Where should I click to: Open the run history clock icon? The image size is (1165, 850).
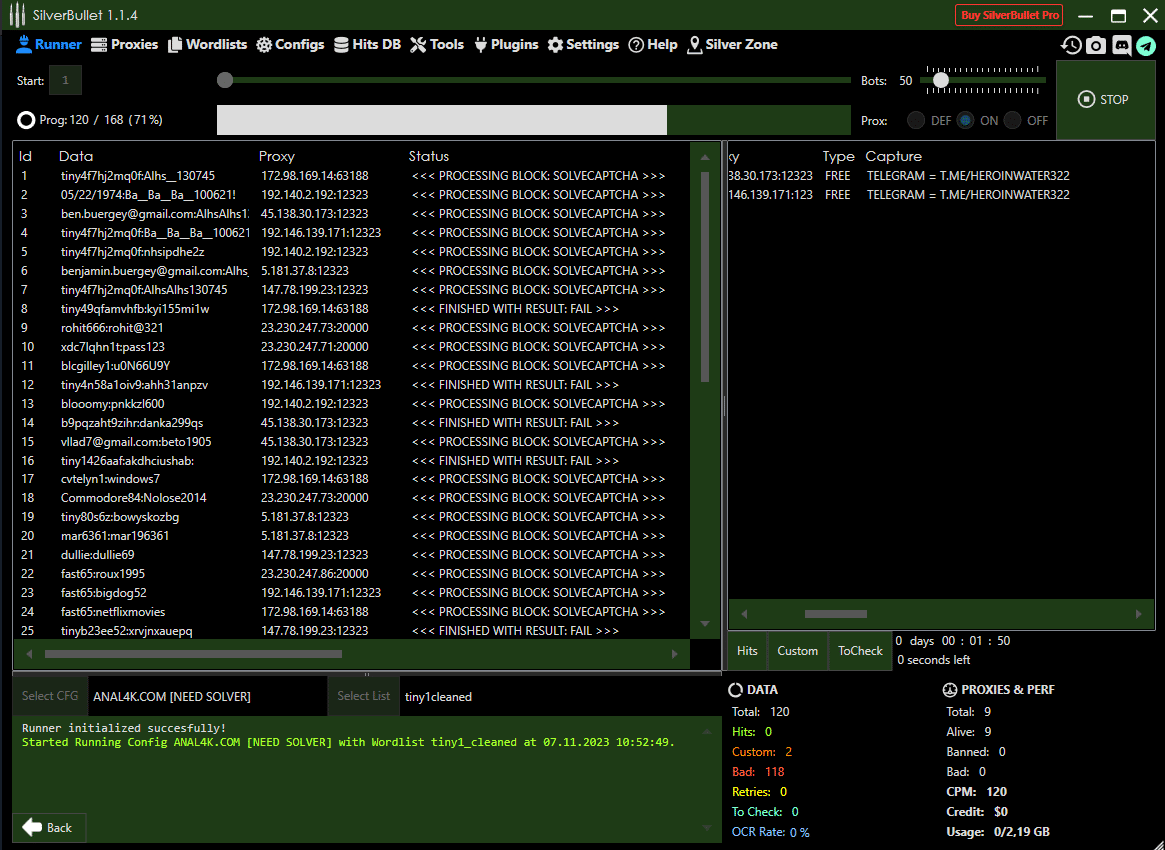1071,45
